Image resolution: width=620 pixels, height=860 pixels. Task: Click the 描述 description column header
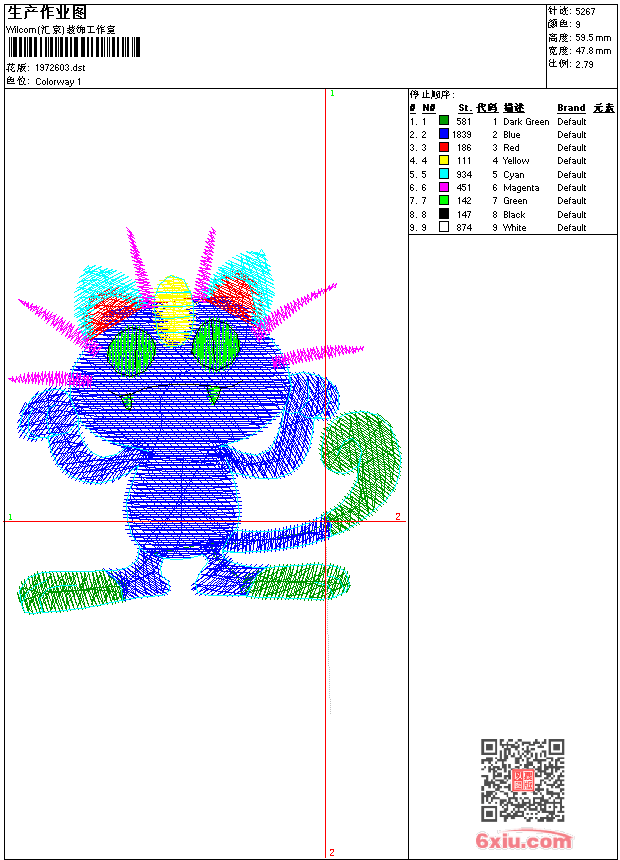[x=514, y=108]
